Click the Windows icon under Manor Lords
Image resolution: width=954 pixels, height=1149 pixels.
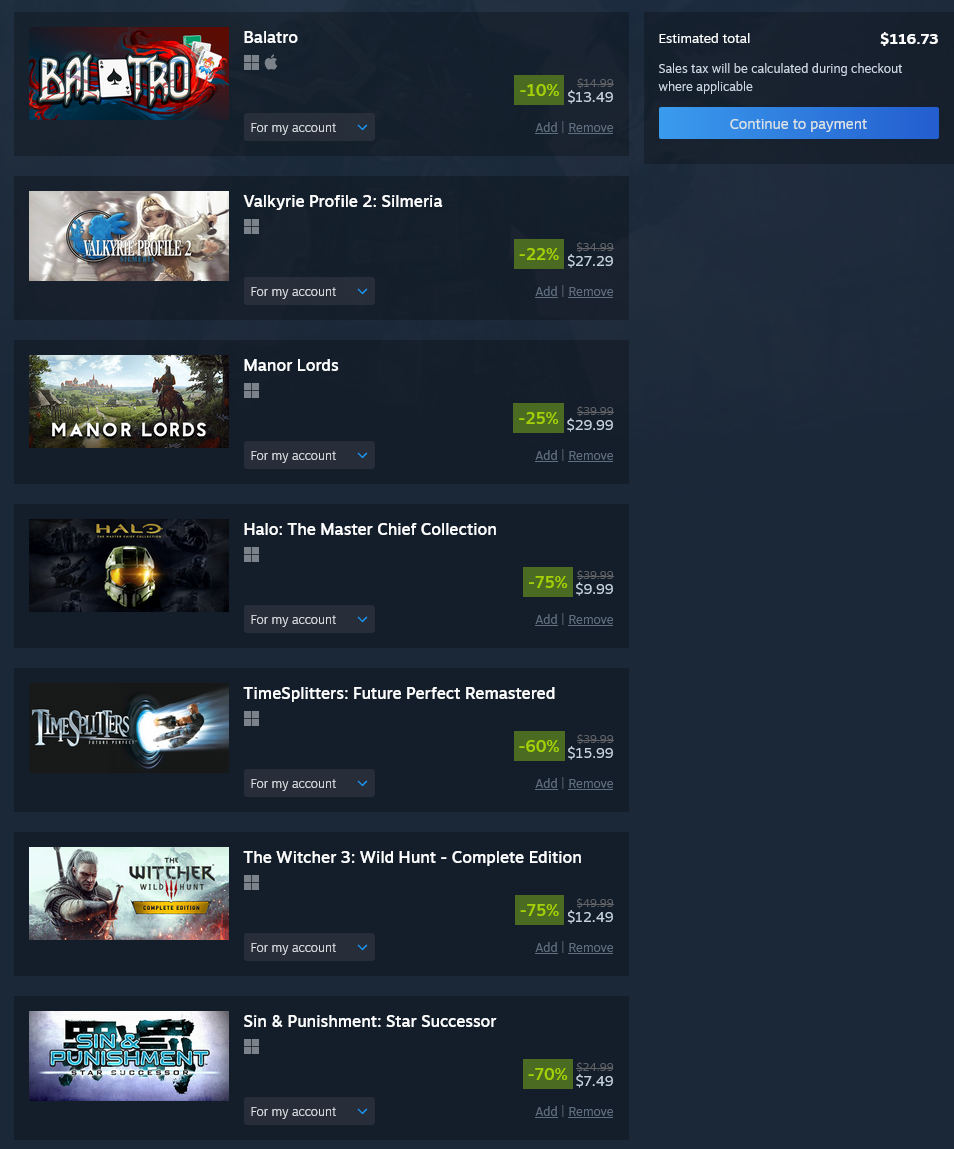point(251,391)
